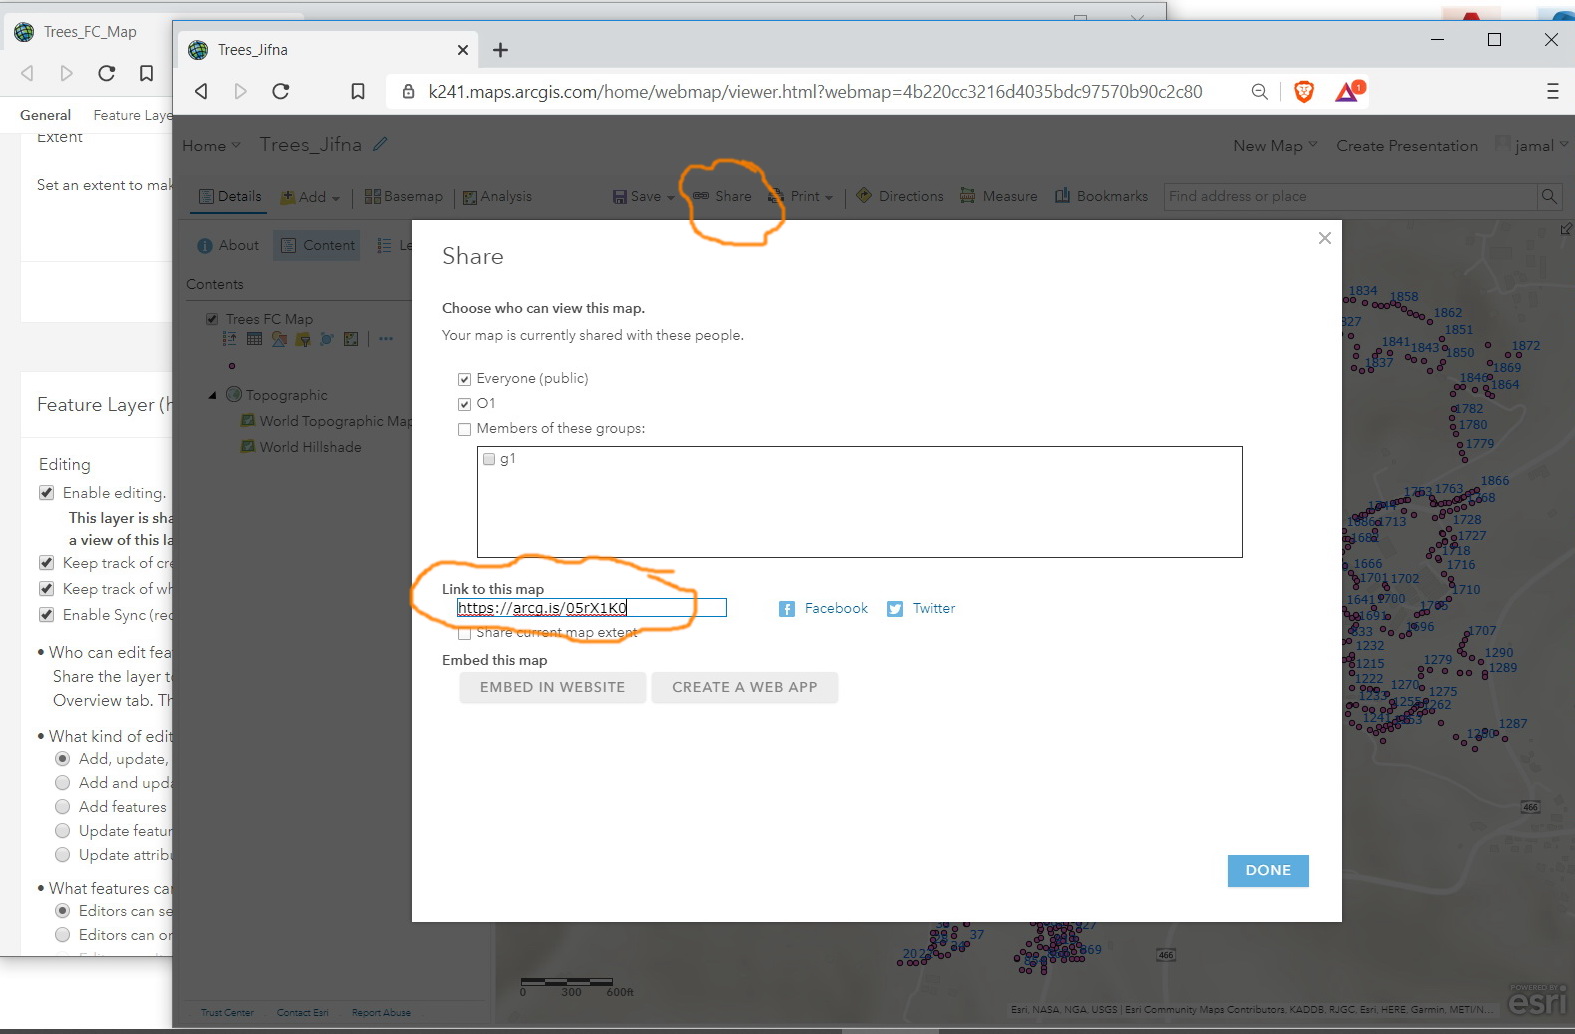Toggle the Everyone (public) checkbox
The width and height of the screenshot is (1575, 1034).
(x=464, y=379)
